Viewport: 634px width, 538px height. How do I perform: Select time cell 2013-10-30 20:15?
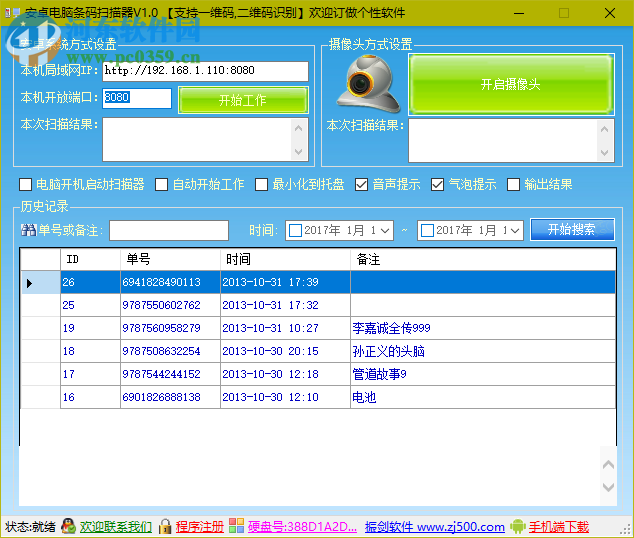285,351
